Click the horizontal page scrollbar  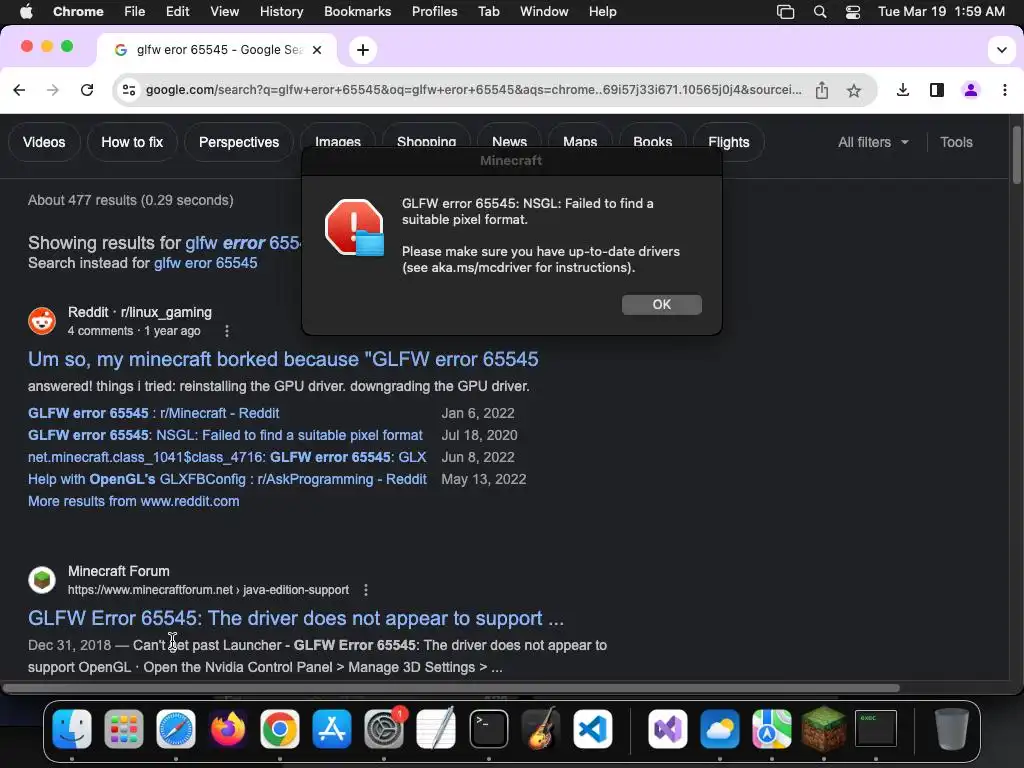point(451,688)
